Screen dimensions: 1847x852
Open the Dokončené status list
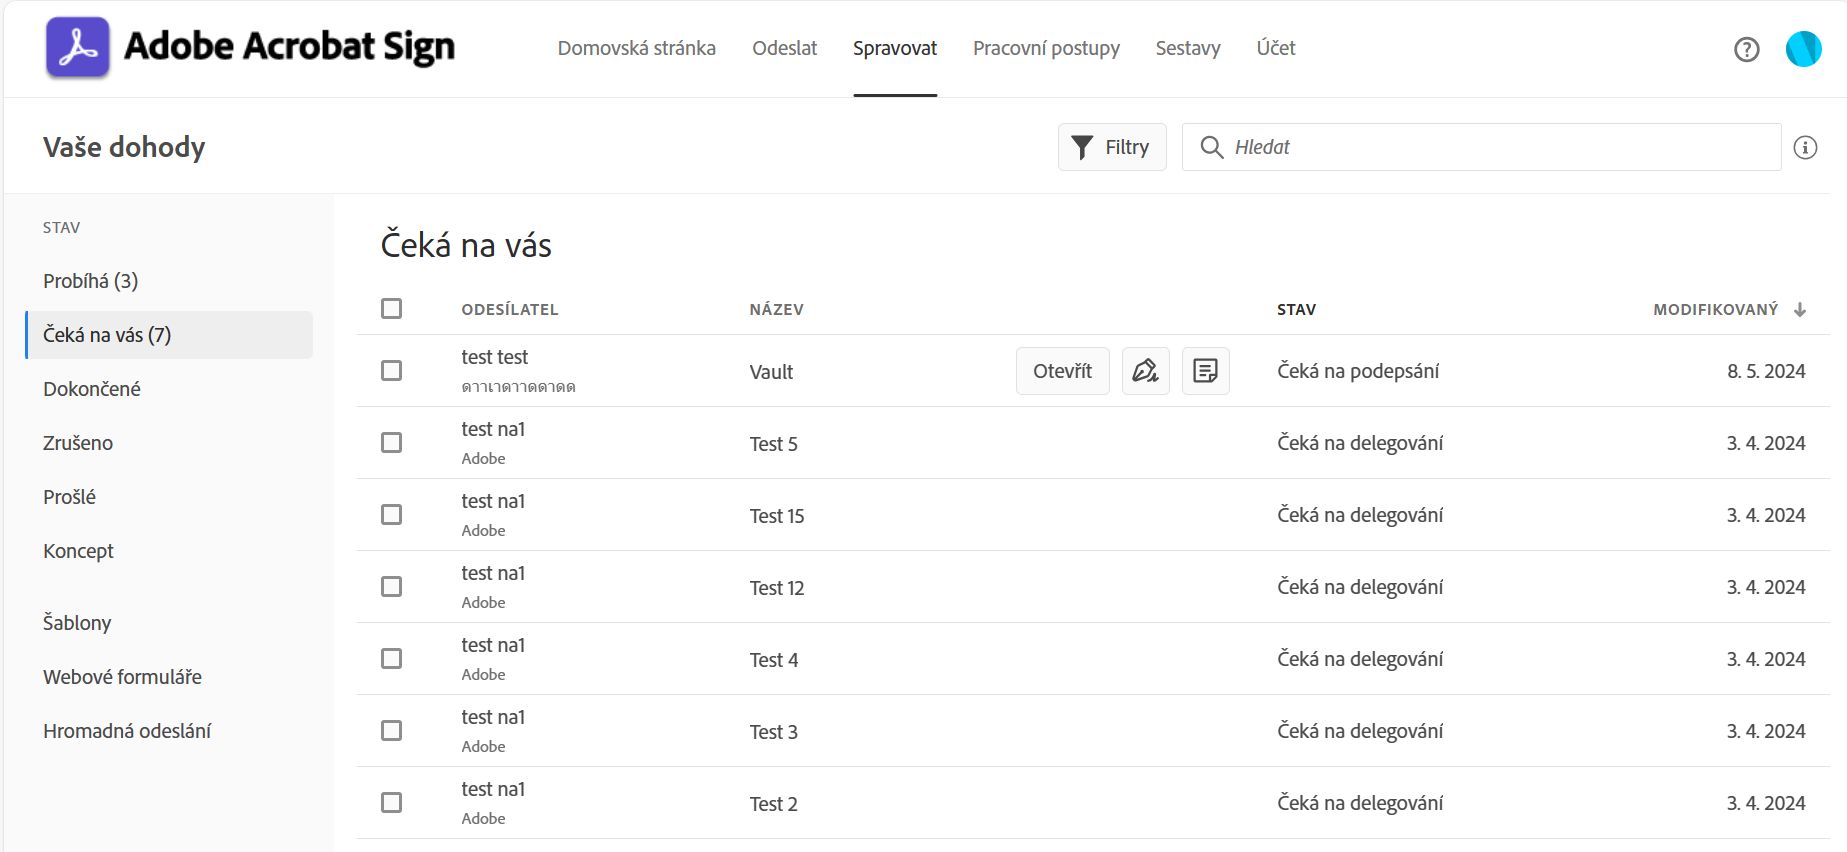92,389
